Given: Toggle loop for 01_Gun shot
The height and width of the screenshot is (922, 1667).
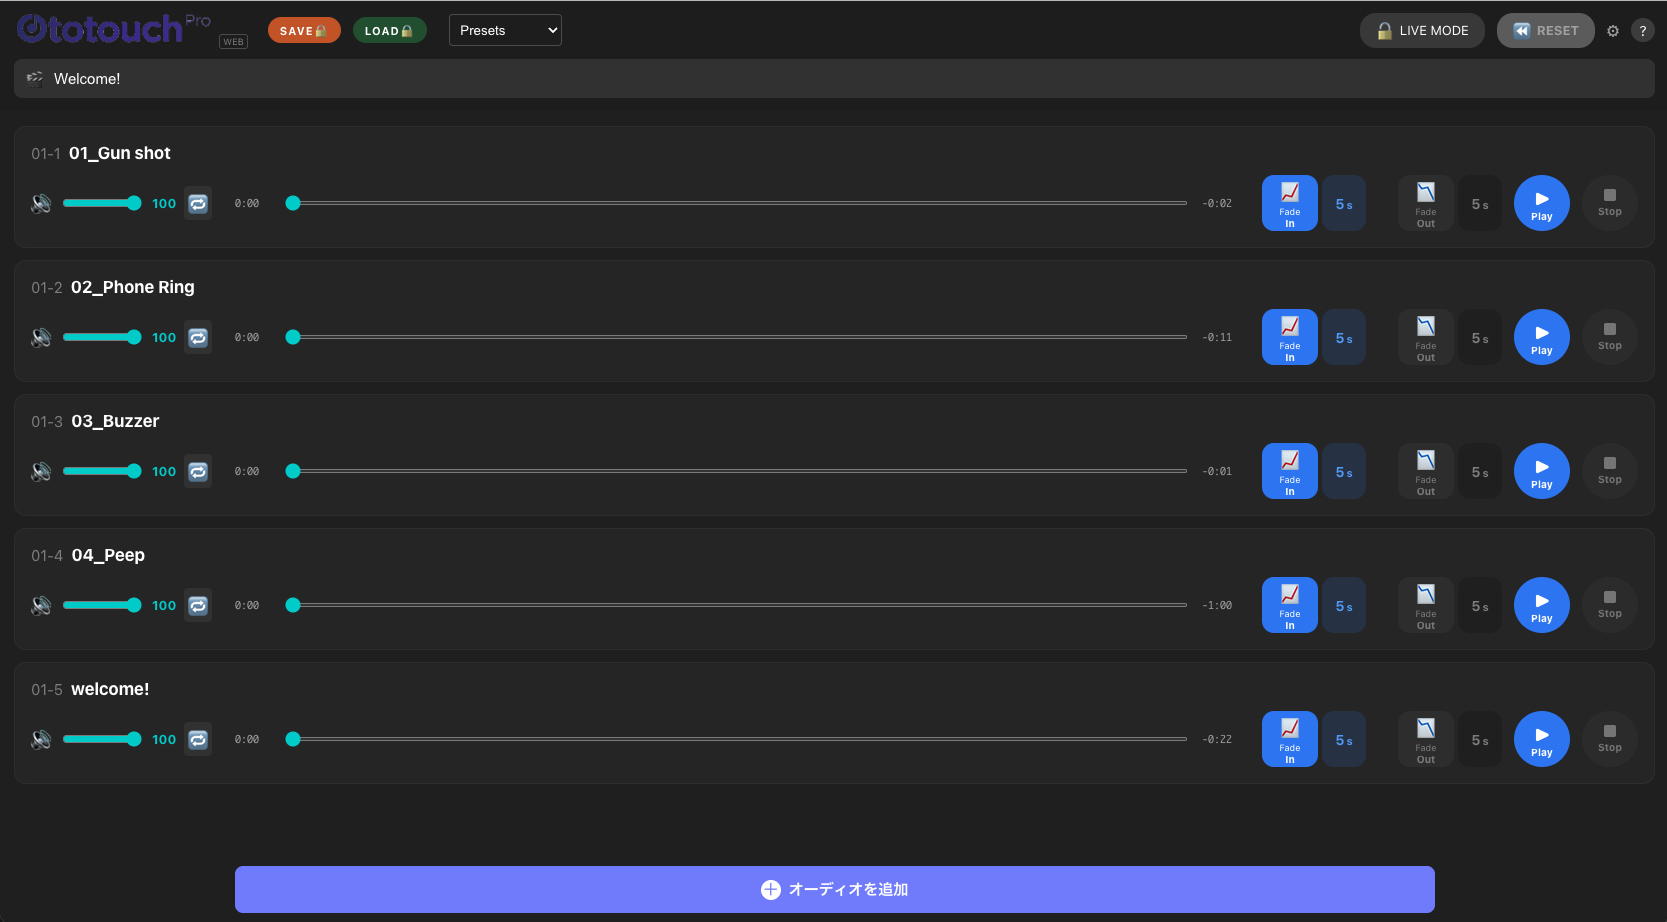Looking at the screenshot, I should click(x=198, y=203).
